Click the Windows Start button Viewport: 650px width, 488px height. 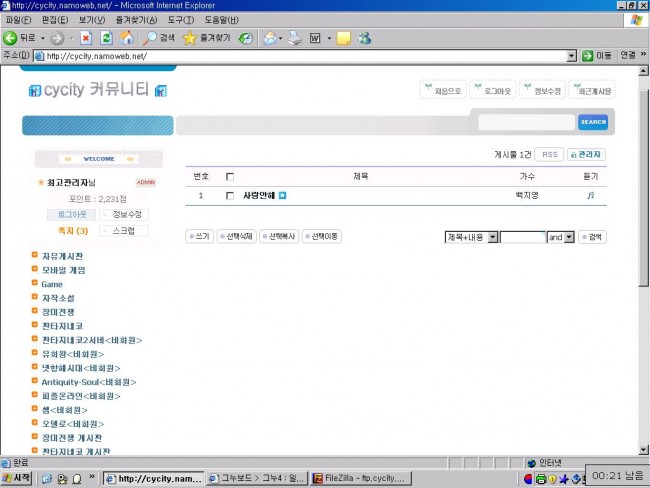[x=17, y=479]
